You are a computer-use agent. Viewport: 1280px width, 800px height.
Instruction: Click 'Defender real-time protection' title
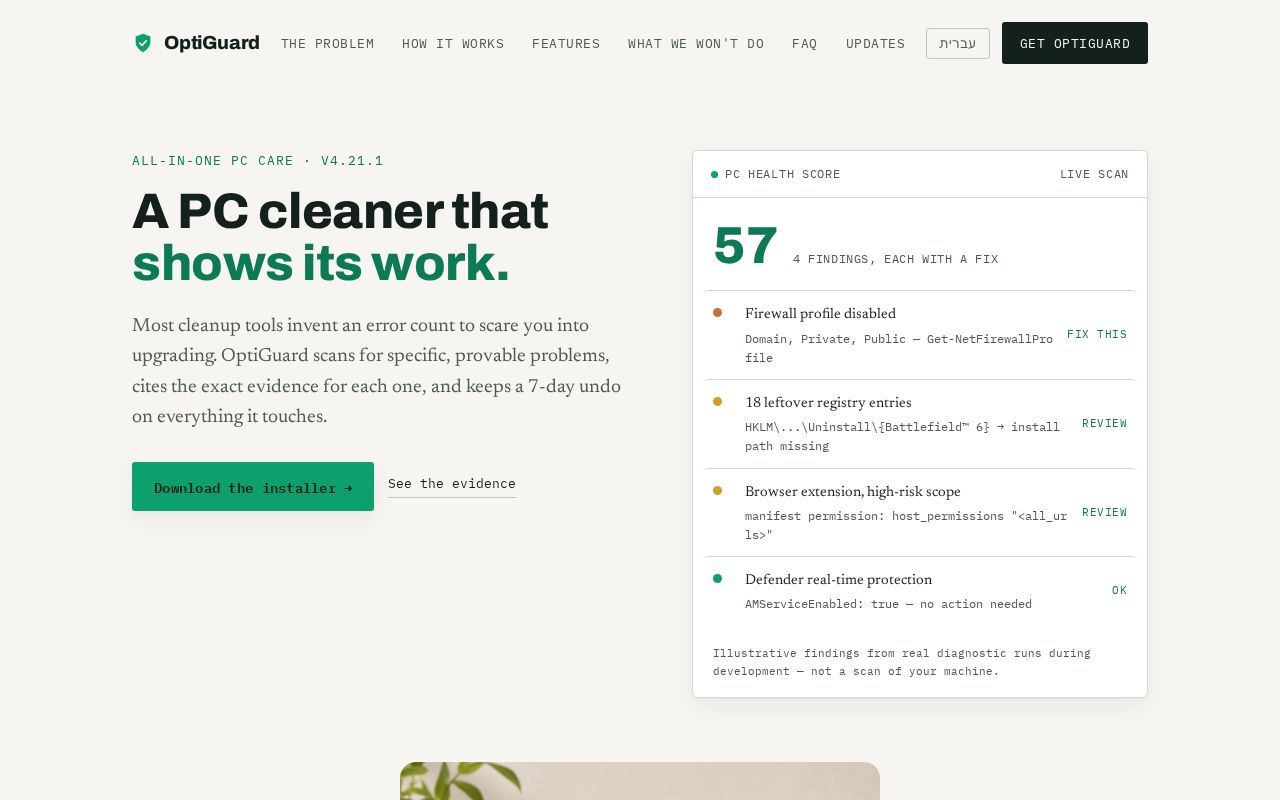click(838, 580)
